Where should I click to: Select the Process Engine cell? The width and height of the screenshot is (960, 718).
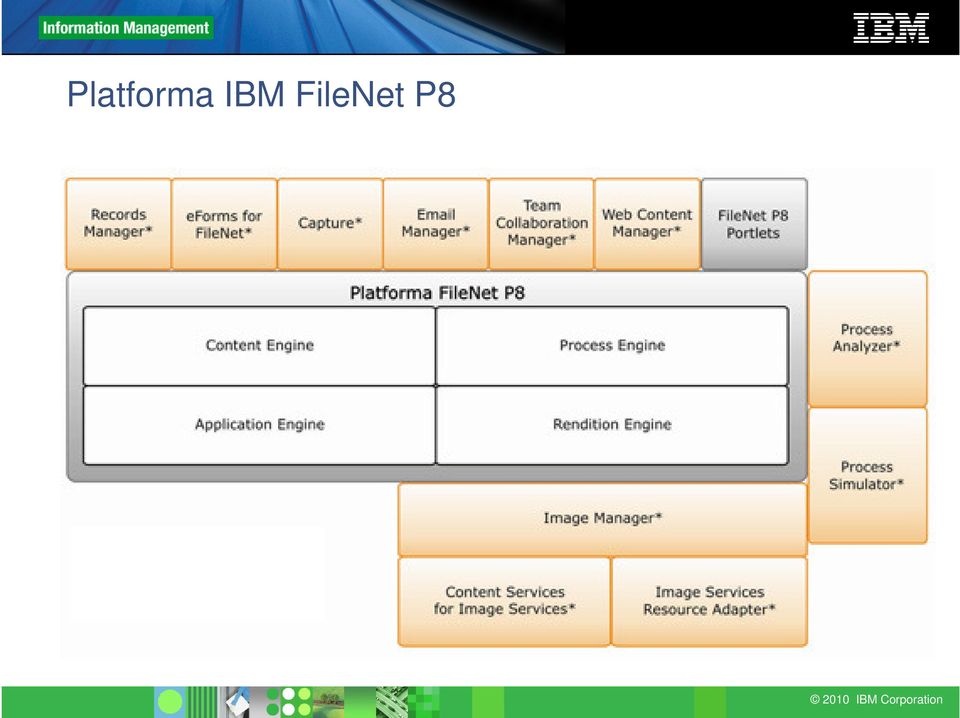612,346
